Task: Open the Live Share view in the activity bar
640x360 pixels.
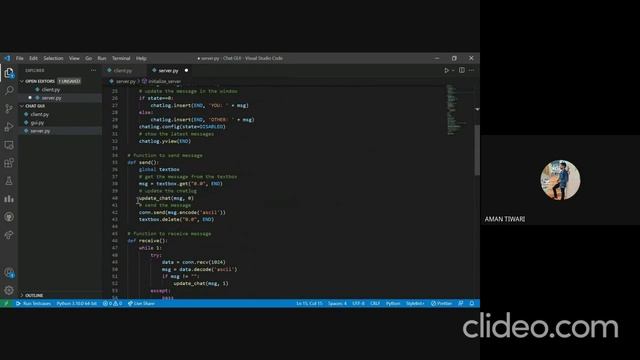Action: 9,235
